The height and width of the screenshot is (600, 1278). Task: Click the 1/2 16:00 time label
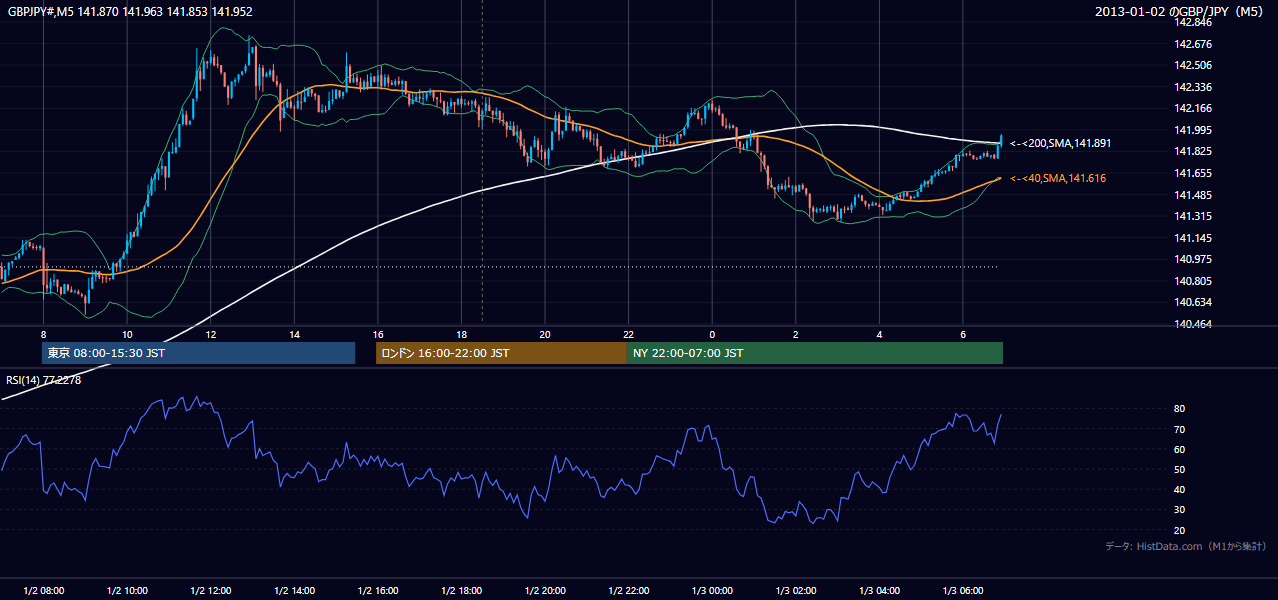click(378, 590)
